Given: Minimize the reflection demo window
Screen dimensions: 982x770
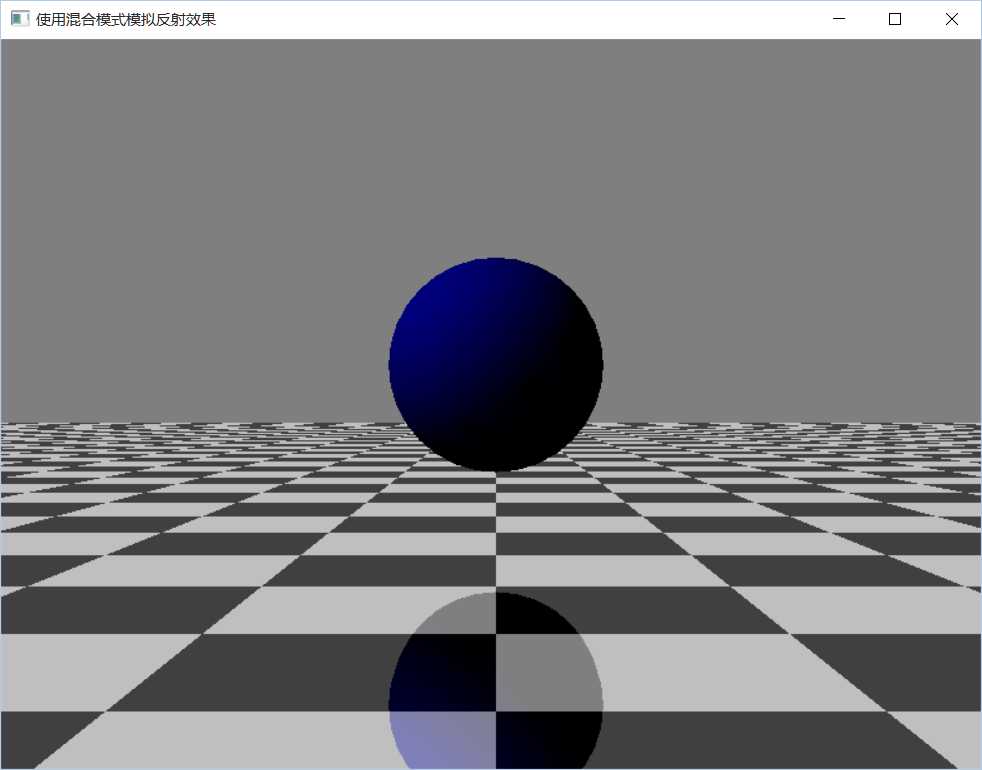Looking at the screenshot, I should point(839,19).
